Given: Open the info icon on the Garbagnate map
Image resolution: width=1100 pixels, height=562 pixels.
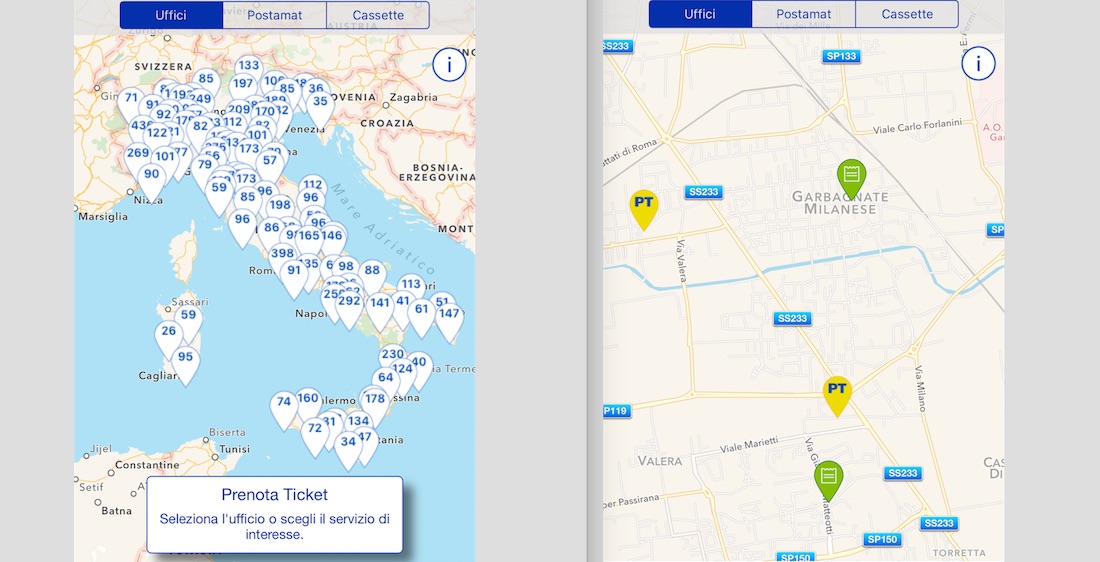Looking at the screenshot, I should (x=978, y=65).
